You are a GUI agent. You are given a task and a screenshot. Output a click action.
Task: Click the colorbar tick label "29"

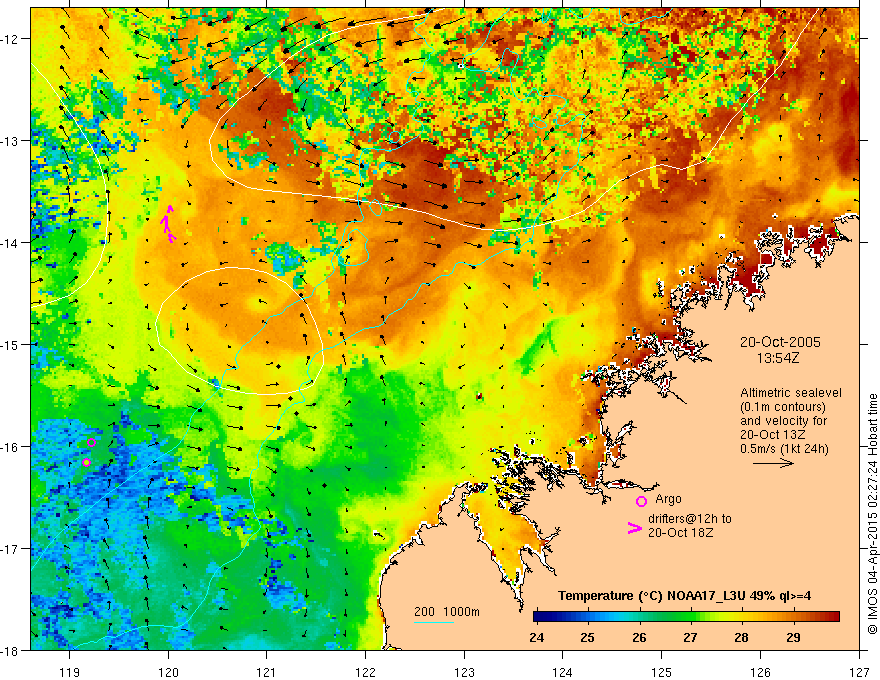[793, 637]
